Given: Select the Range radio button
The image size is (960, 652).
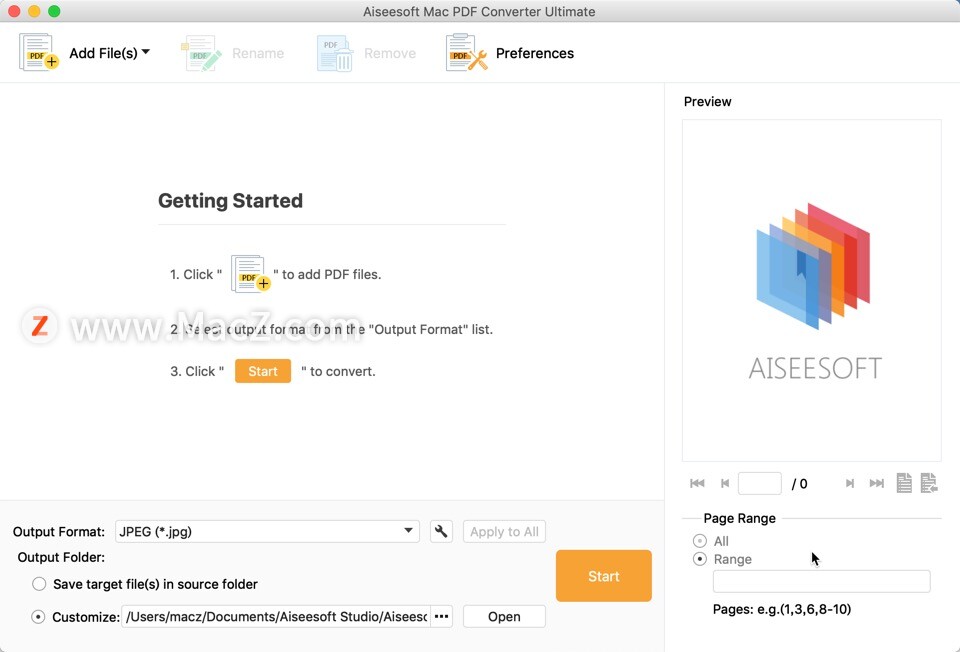Looking at the screenshot, I should click(700, 559).
